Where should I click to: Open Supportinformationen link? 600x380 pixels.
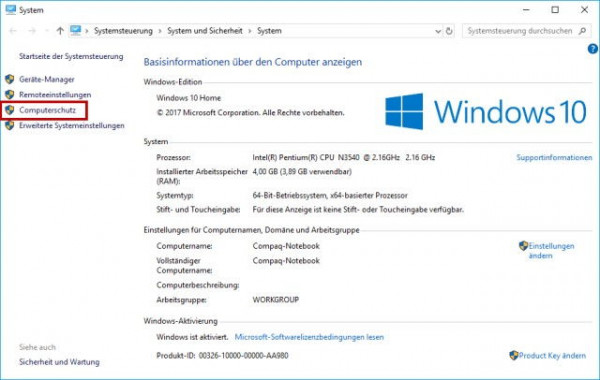(554, 157)
